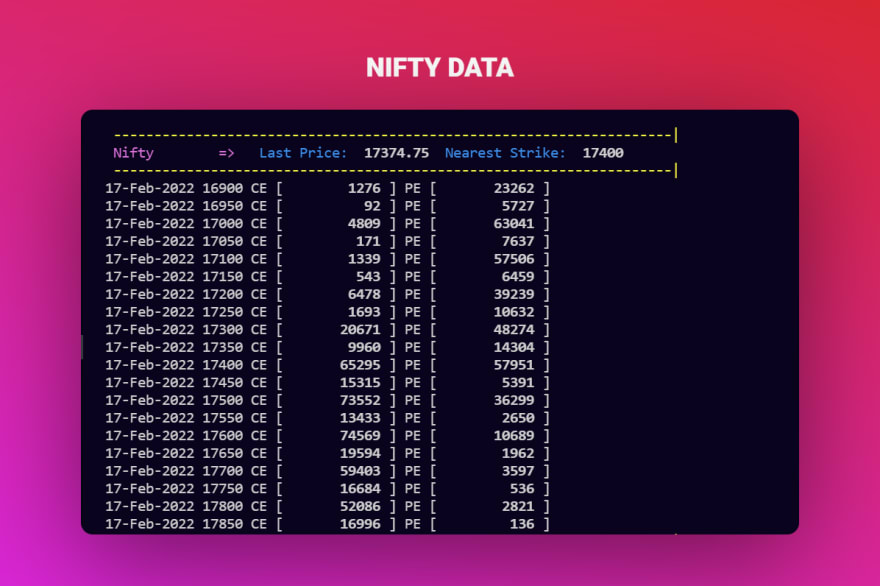Select PE value 10689
Screen dimensions: 880x586
[x=514, y=436]
